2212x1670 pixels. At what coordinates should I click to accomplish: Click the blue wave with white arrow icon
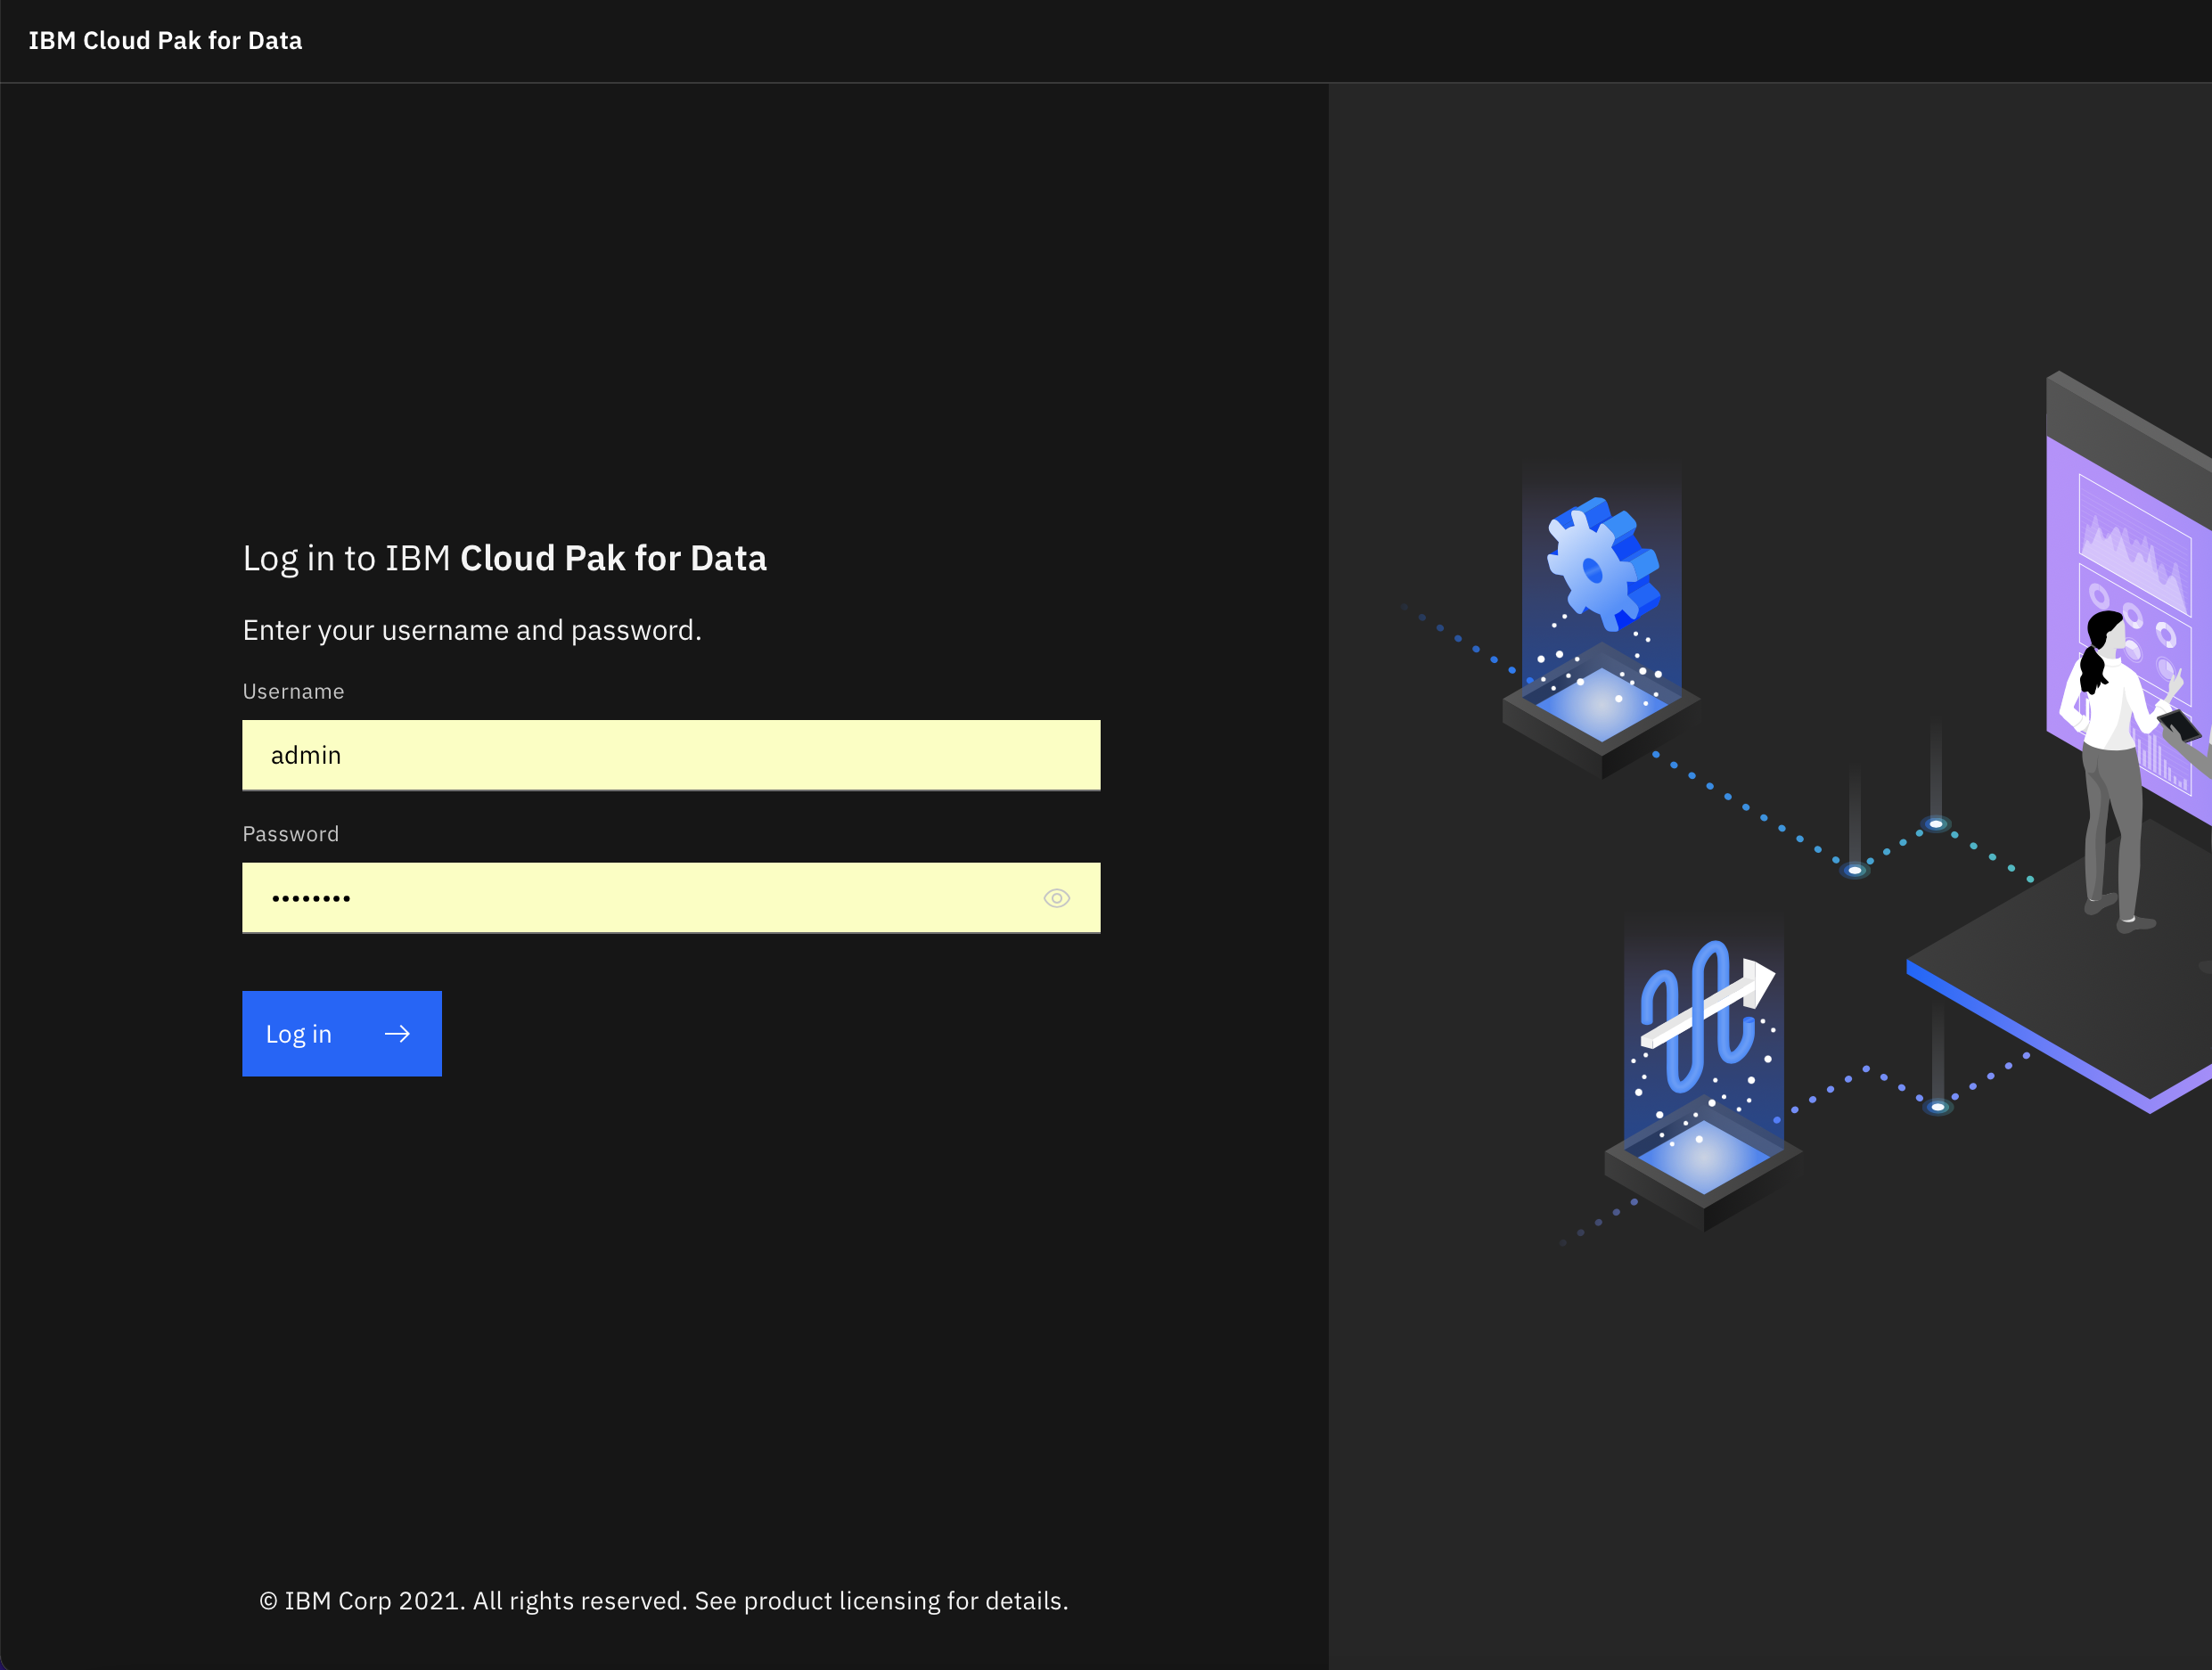point(1705,1013)
